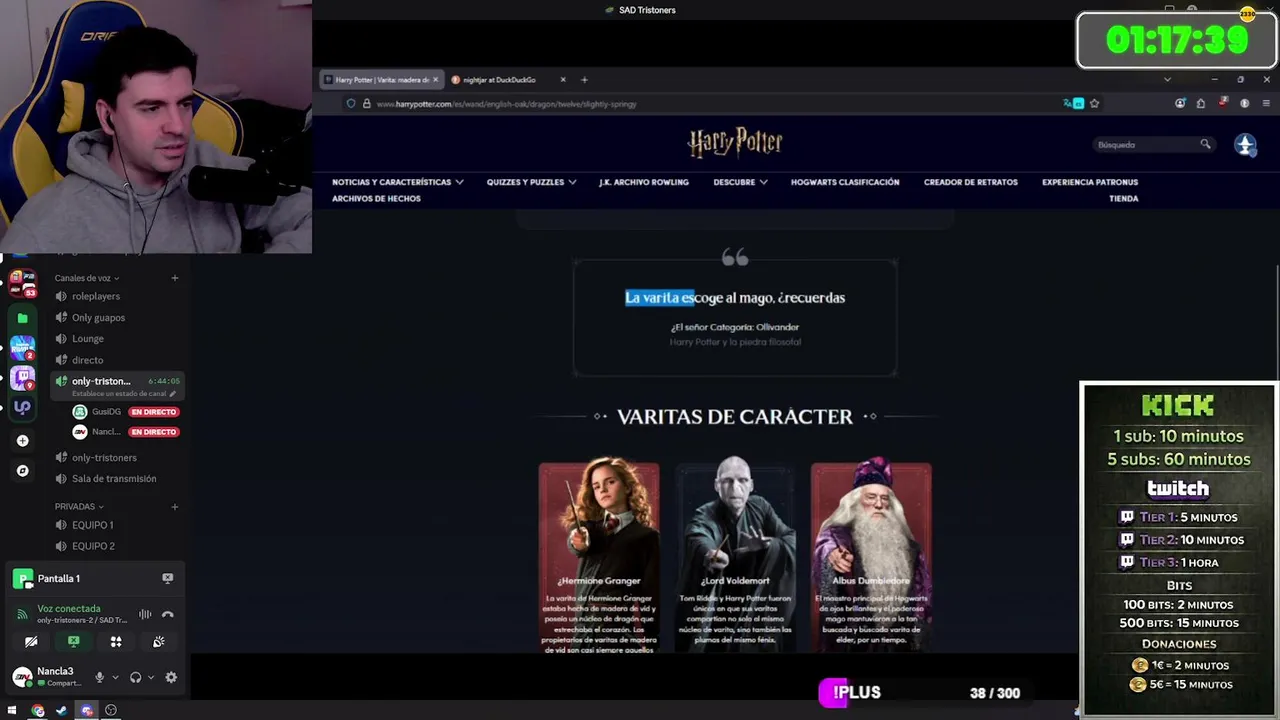Open the Lord Voldemort wand card
This screenshot has height=720, width=1280.
tap(735, 557)
